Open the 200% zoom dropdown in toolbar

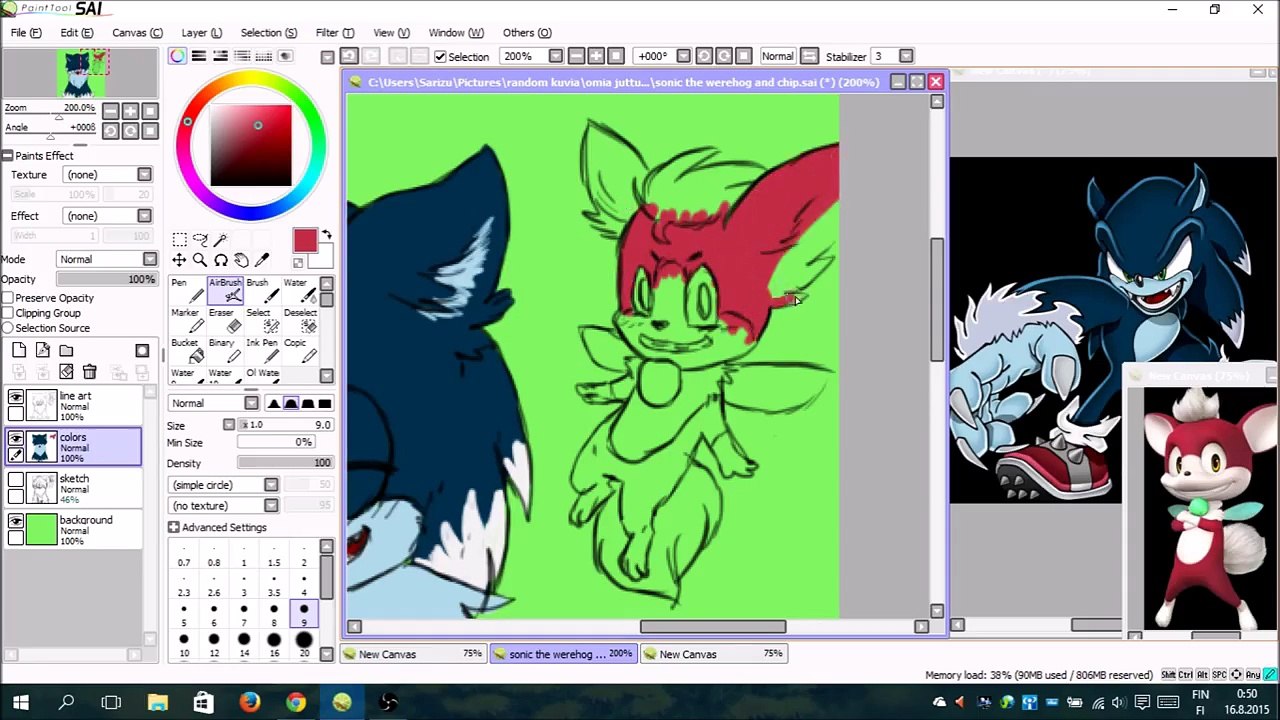click(x=555, y=56)
